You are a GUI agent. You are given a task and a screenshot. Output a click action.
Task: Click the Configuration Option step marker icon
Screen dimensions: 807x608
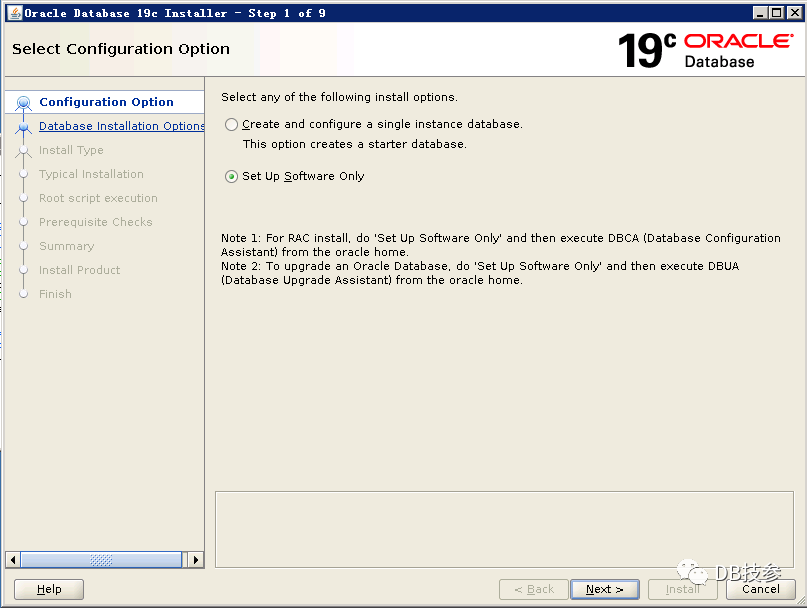[x=24, y=102]
